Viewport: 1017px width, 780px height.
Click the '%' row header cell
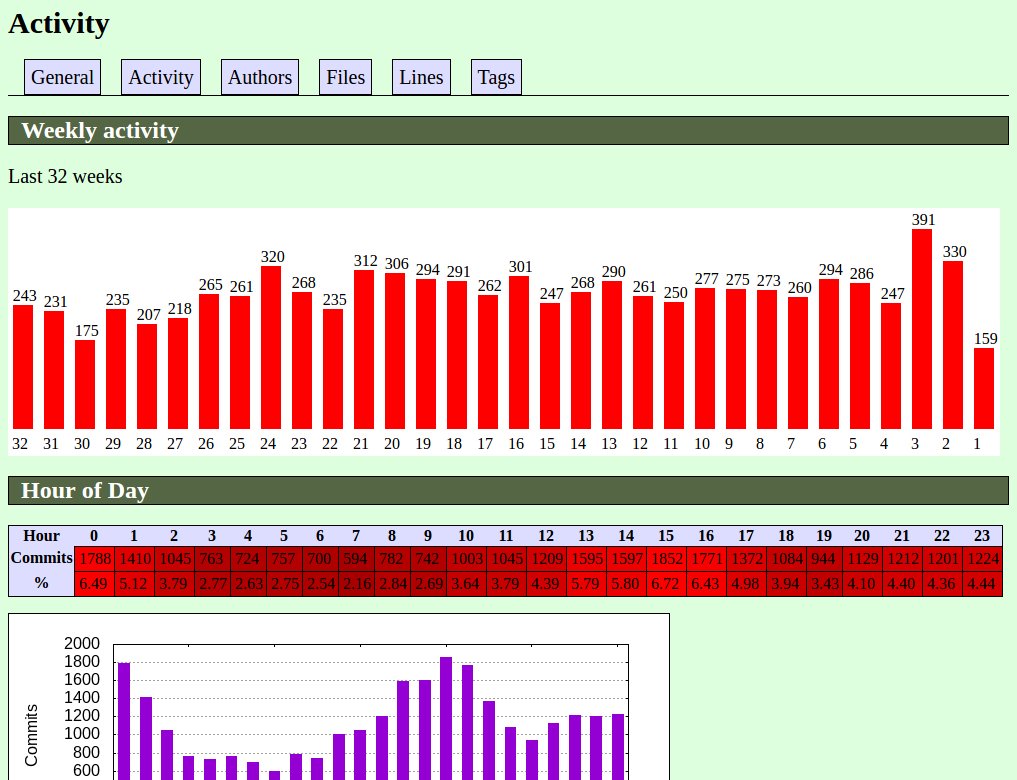point(42,583)
